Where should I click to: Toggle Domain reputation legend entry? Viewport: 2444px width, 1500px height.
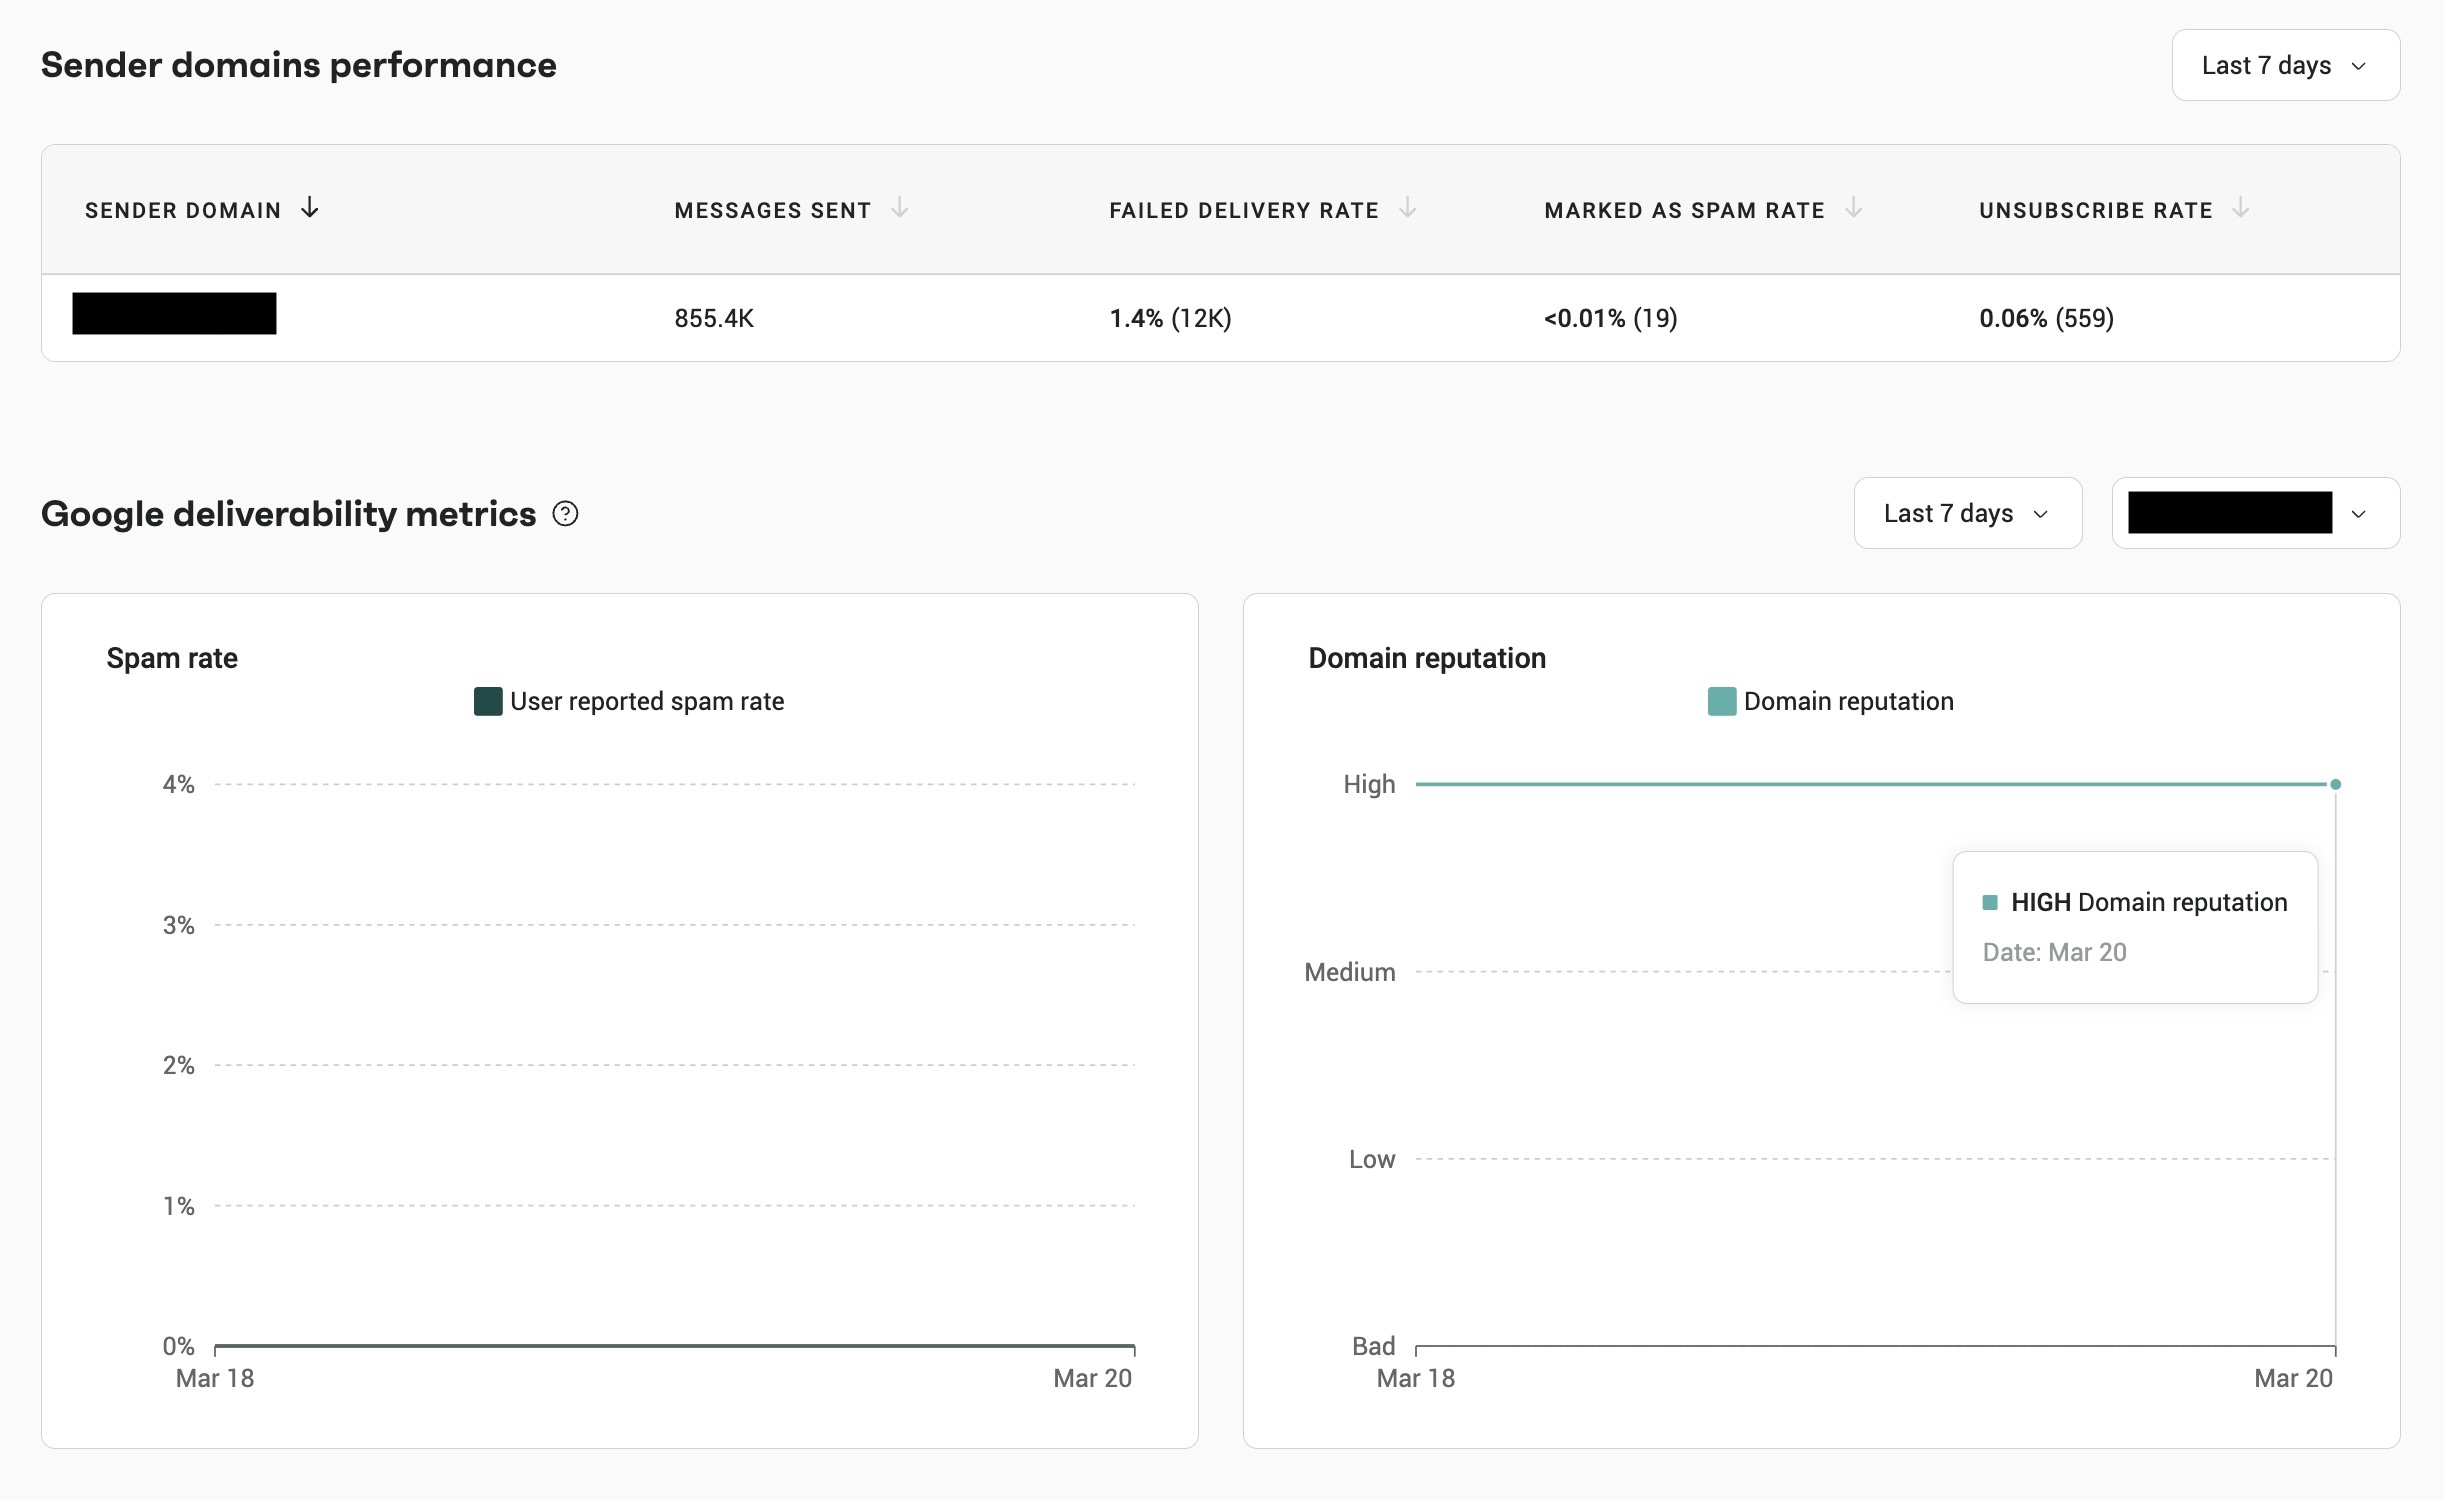pos(1847,701)
